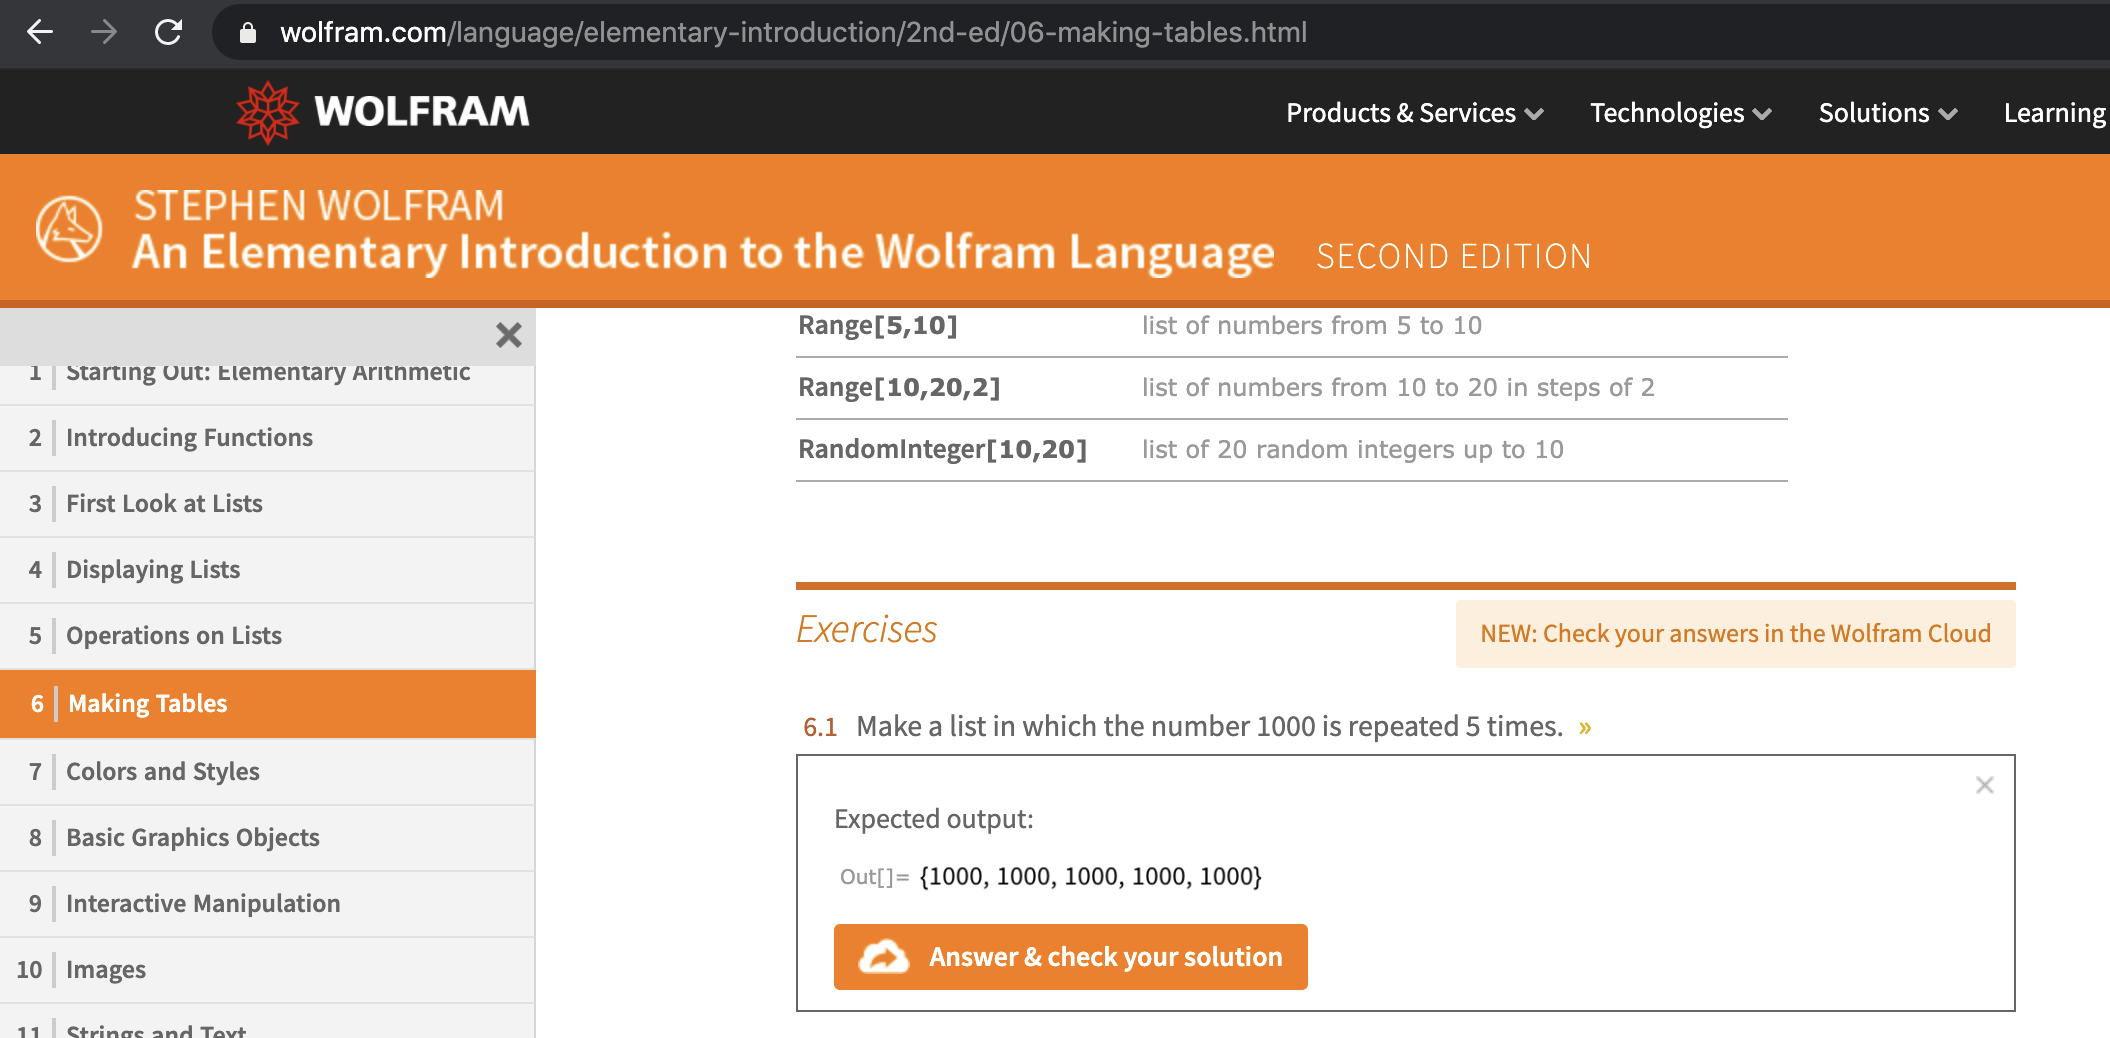Click 'list of numbers from 10 to 20 in steps of 2'

coord(1398,387)
